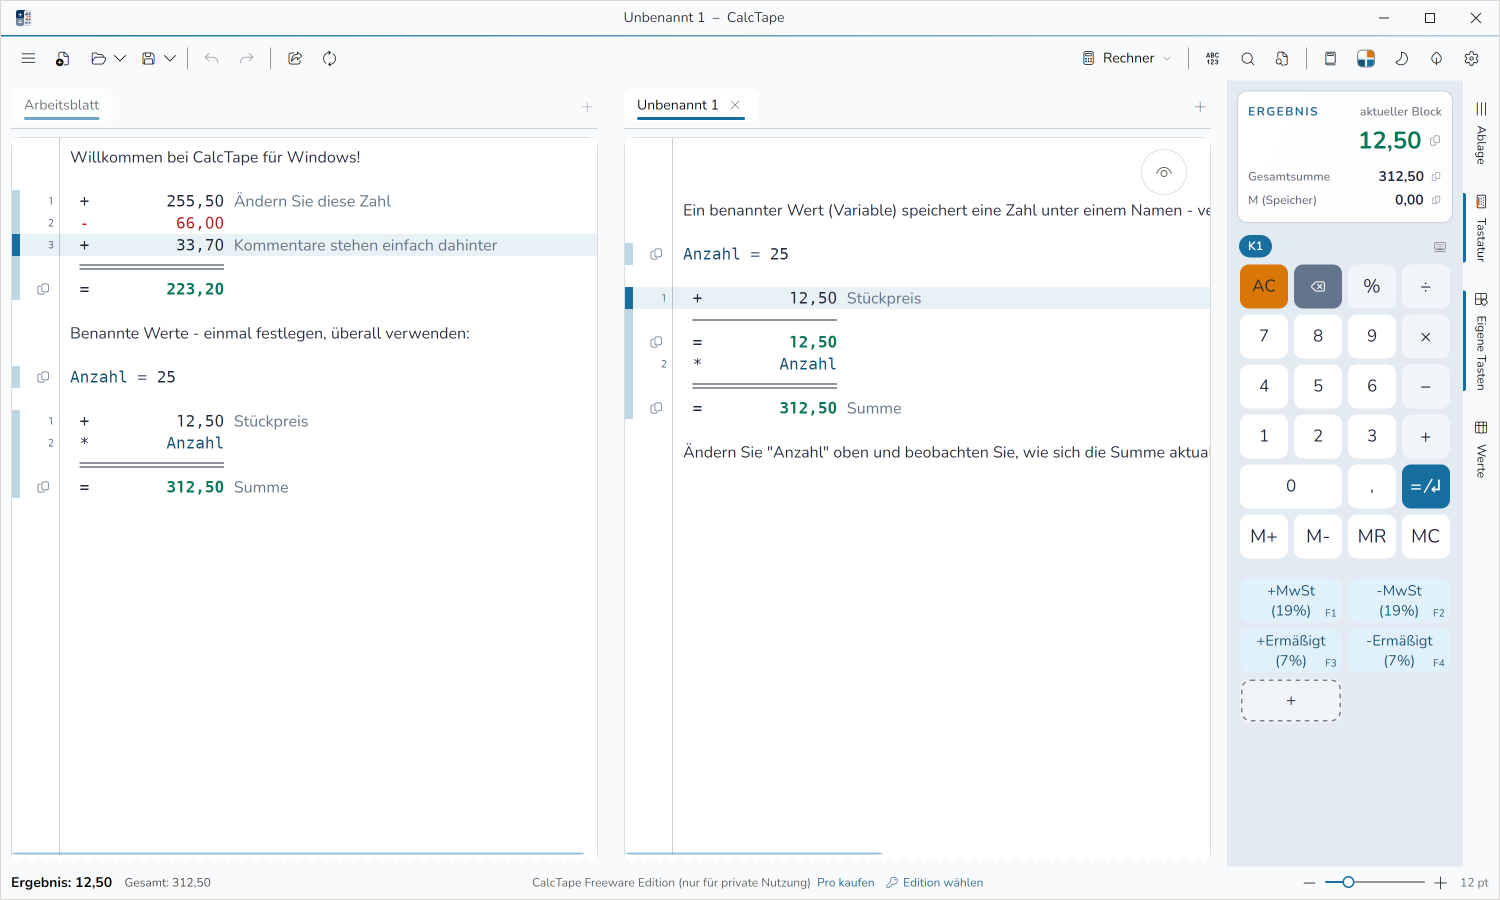Copy the 12,50 result value
Viewport: 1500px width, 900px height.
(x=1435, y=141)
